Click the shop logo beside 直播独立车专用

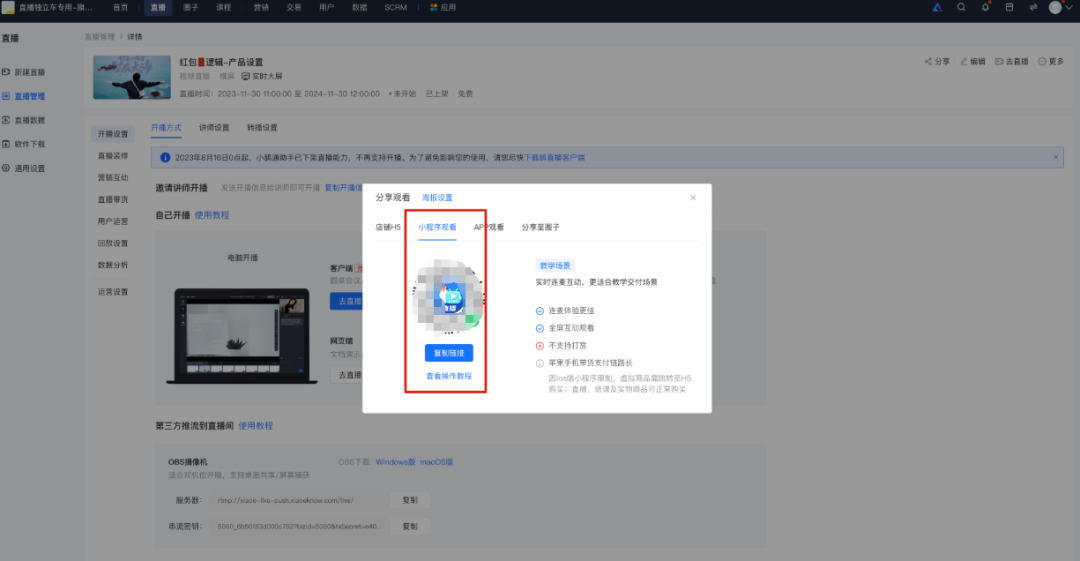8,8
